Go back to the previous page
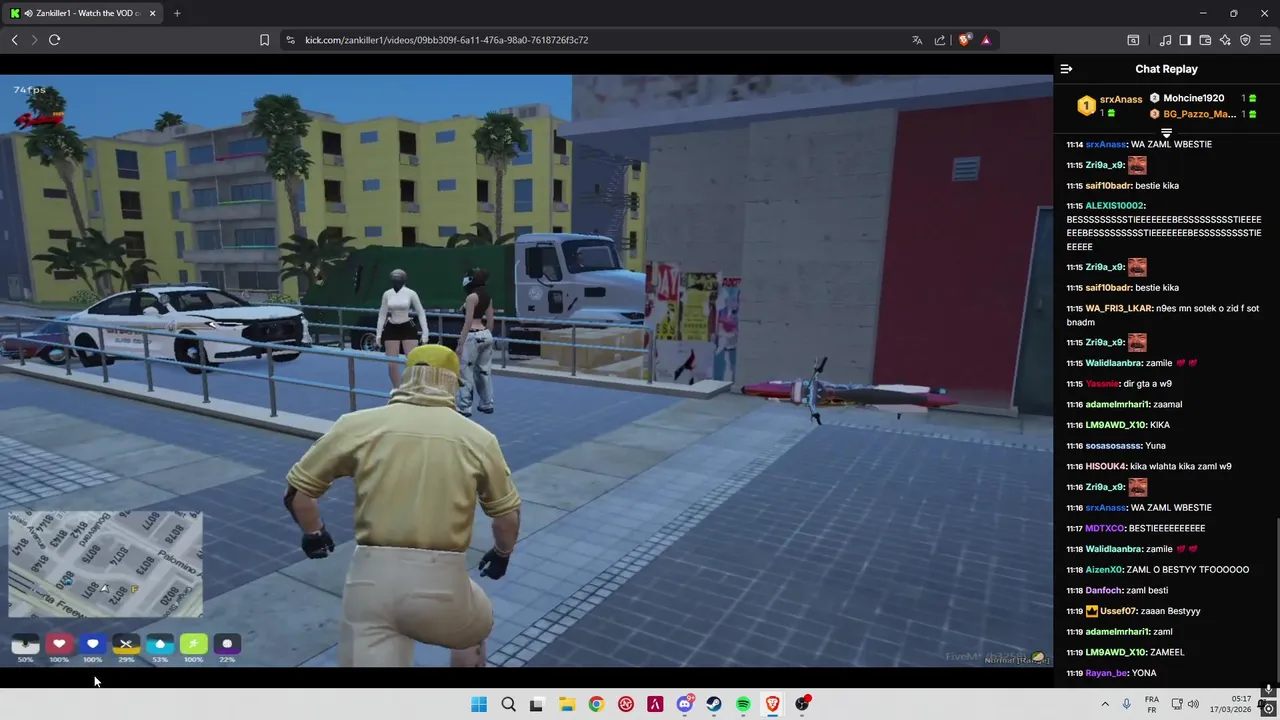 point(14,40)
